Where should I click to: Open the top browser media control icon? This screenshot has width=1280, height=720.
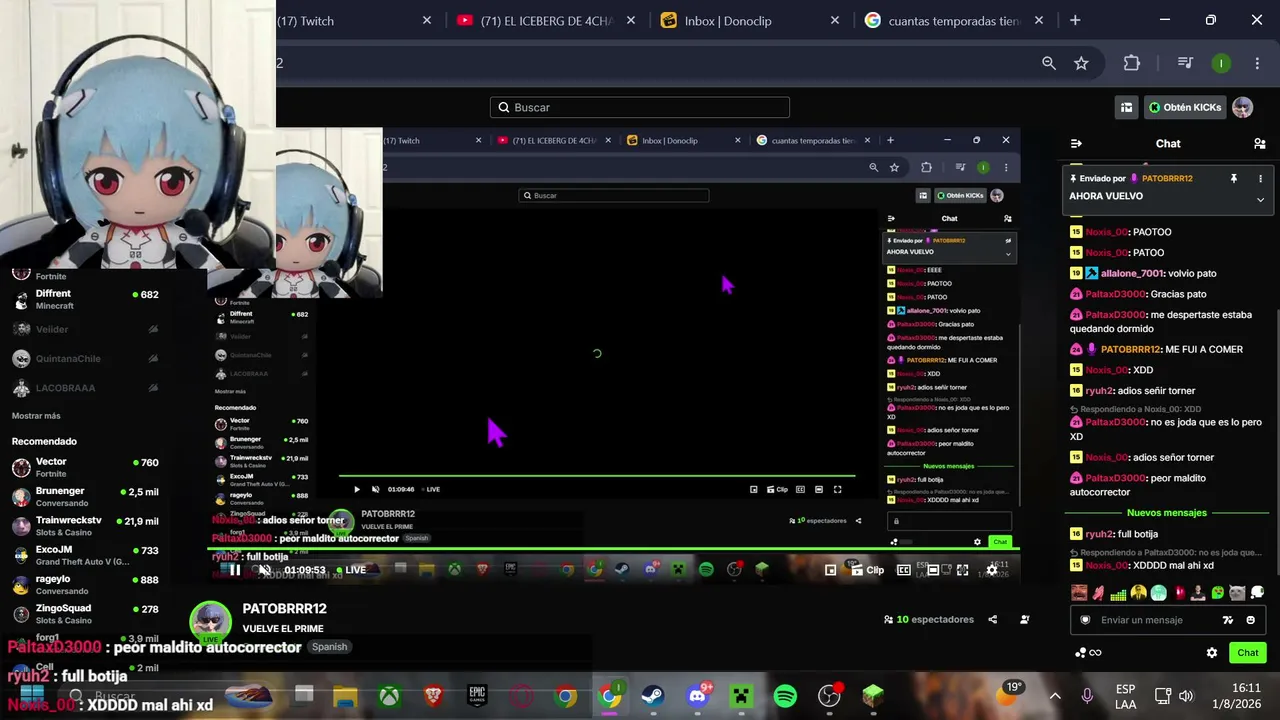[1185, 63]
